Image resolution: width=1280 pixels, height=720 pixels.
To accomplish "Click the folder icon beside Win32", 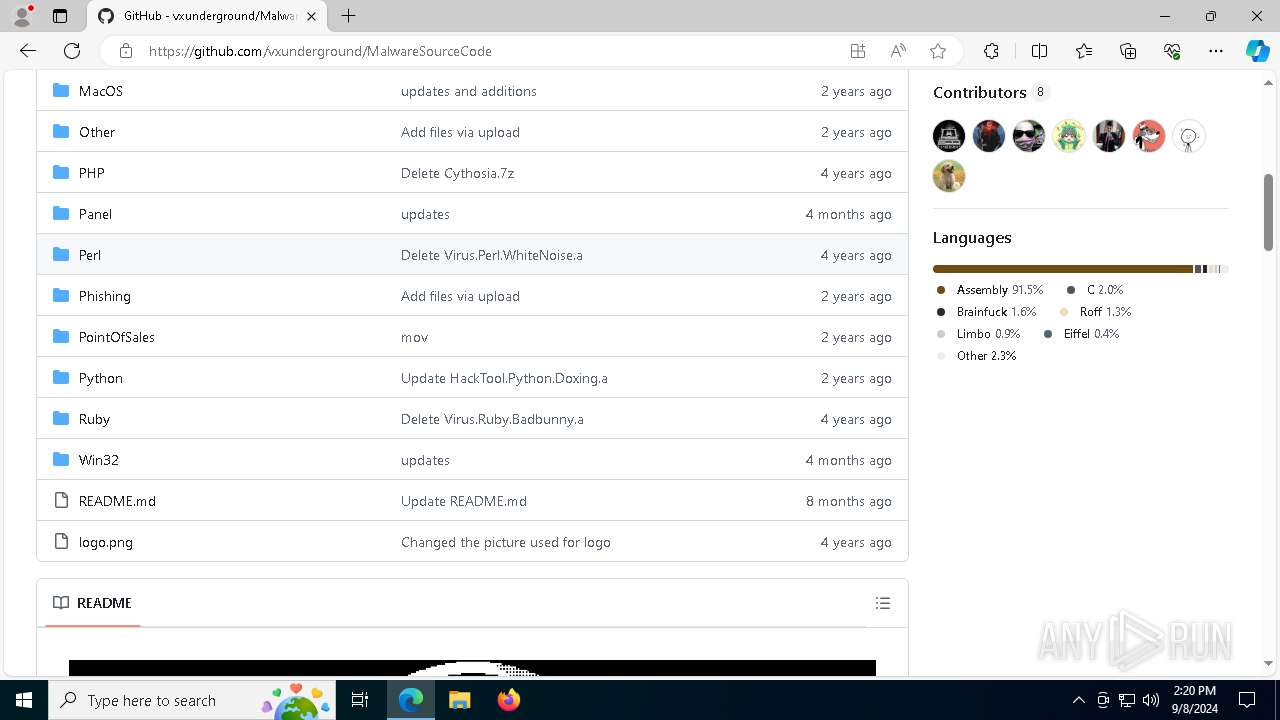I will coord(61,459).
